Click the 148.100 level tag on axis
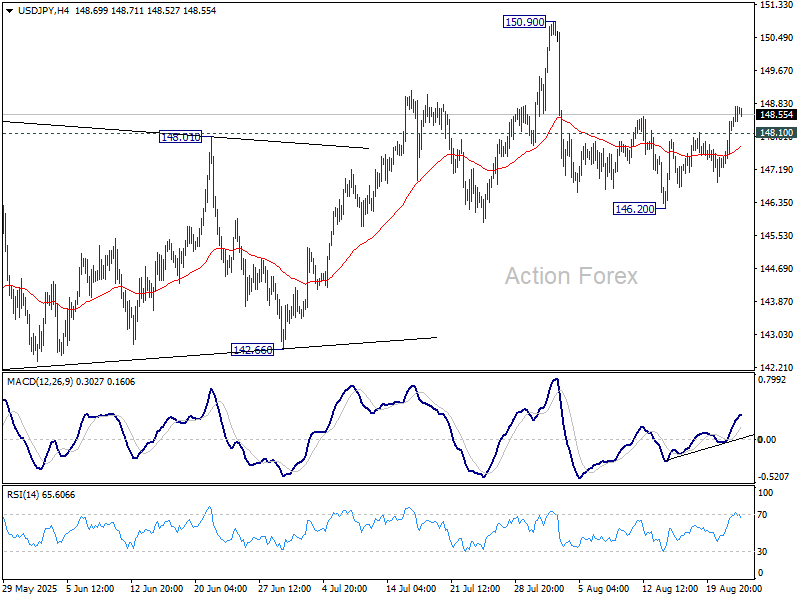 [776, 133]
